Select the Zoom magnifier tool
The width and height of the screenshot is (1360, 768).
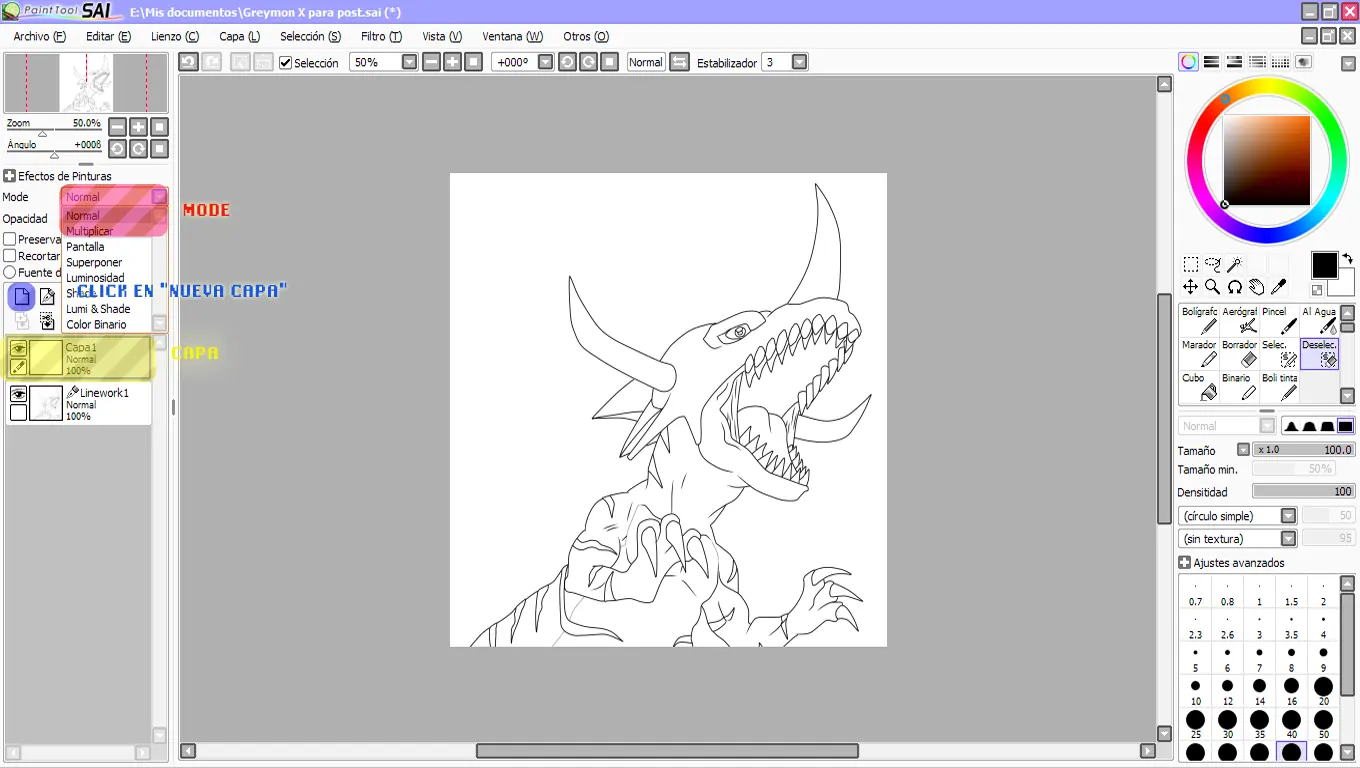[1212, 287]
